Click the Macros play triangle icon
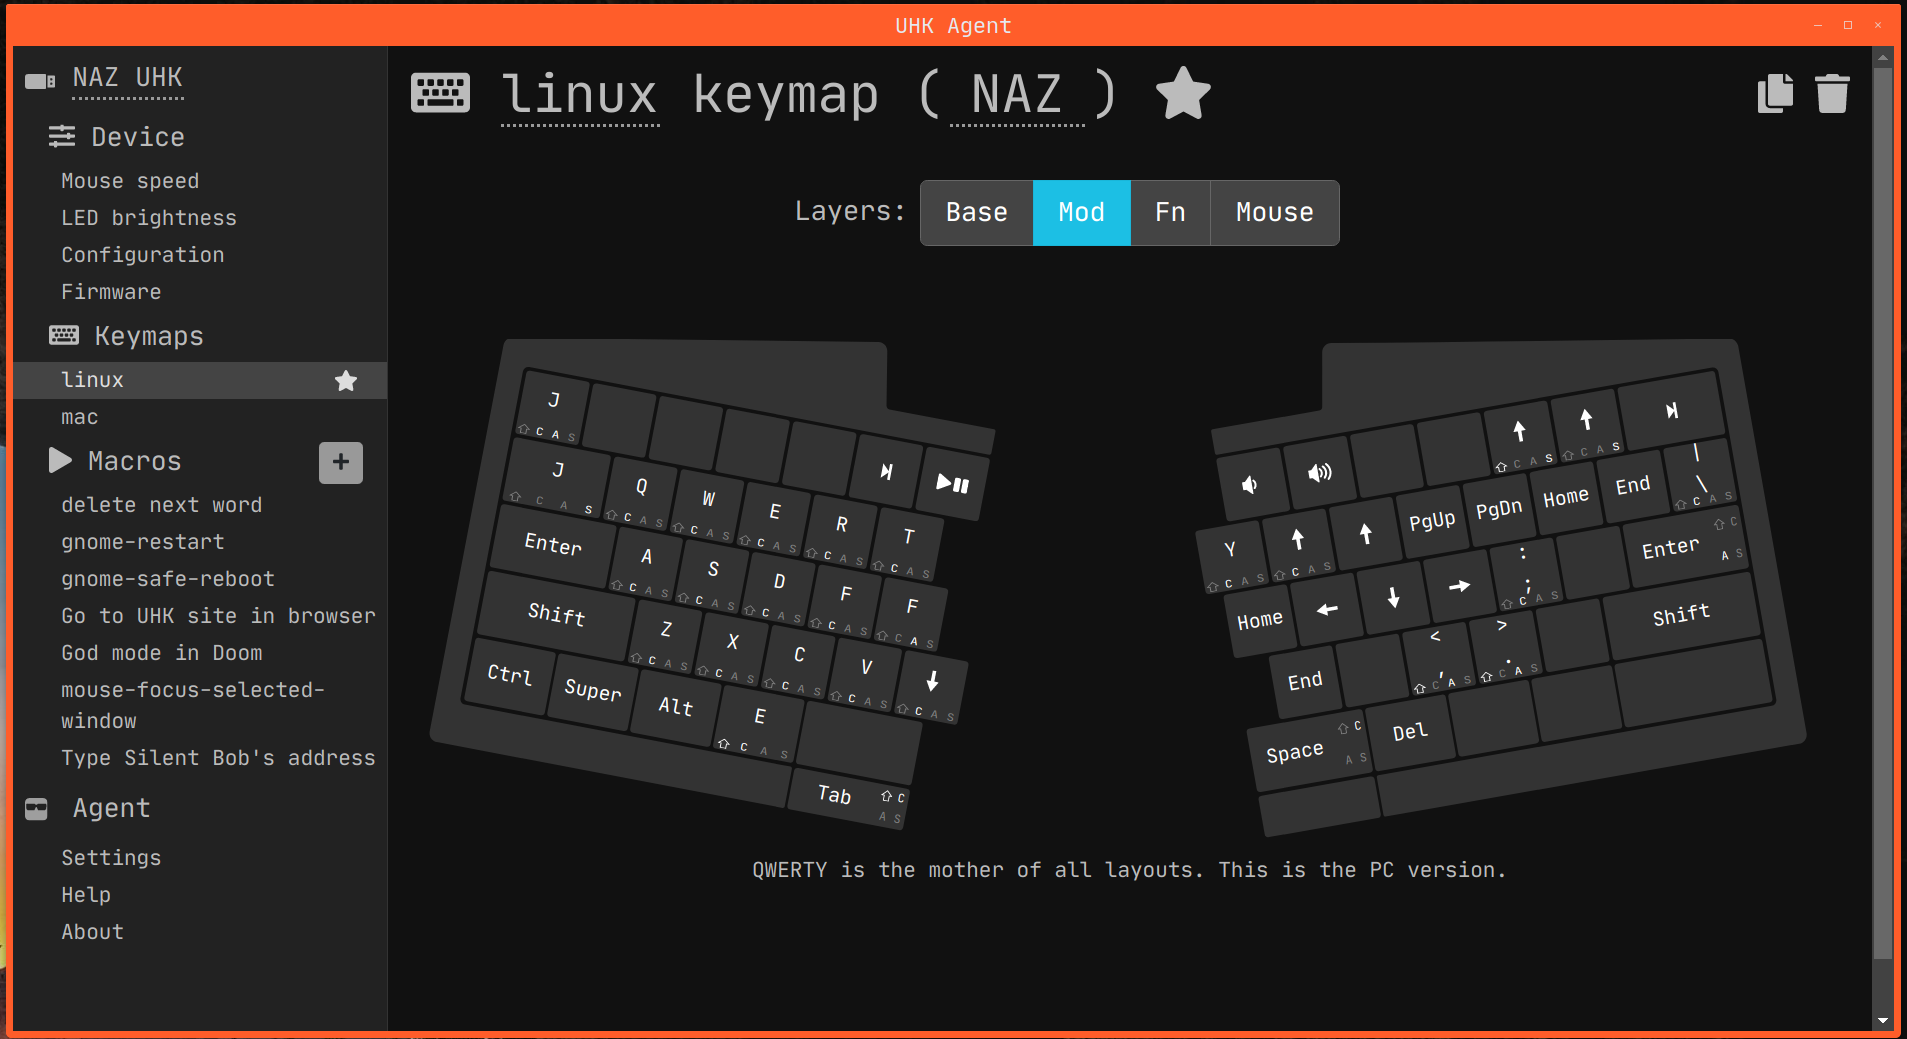 click(x=60, y=460)
